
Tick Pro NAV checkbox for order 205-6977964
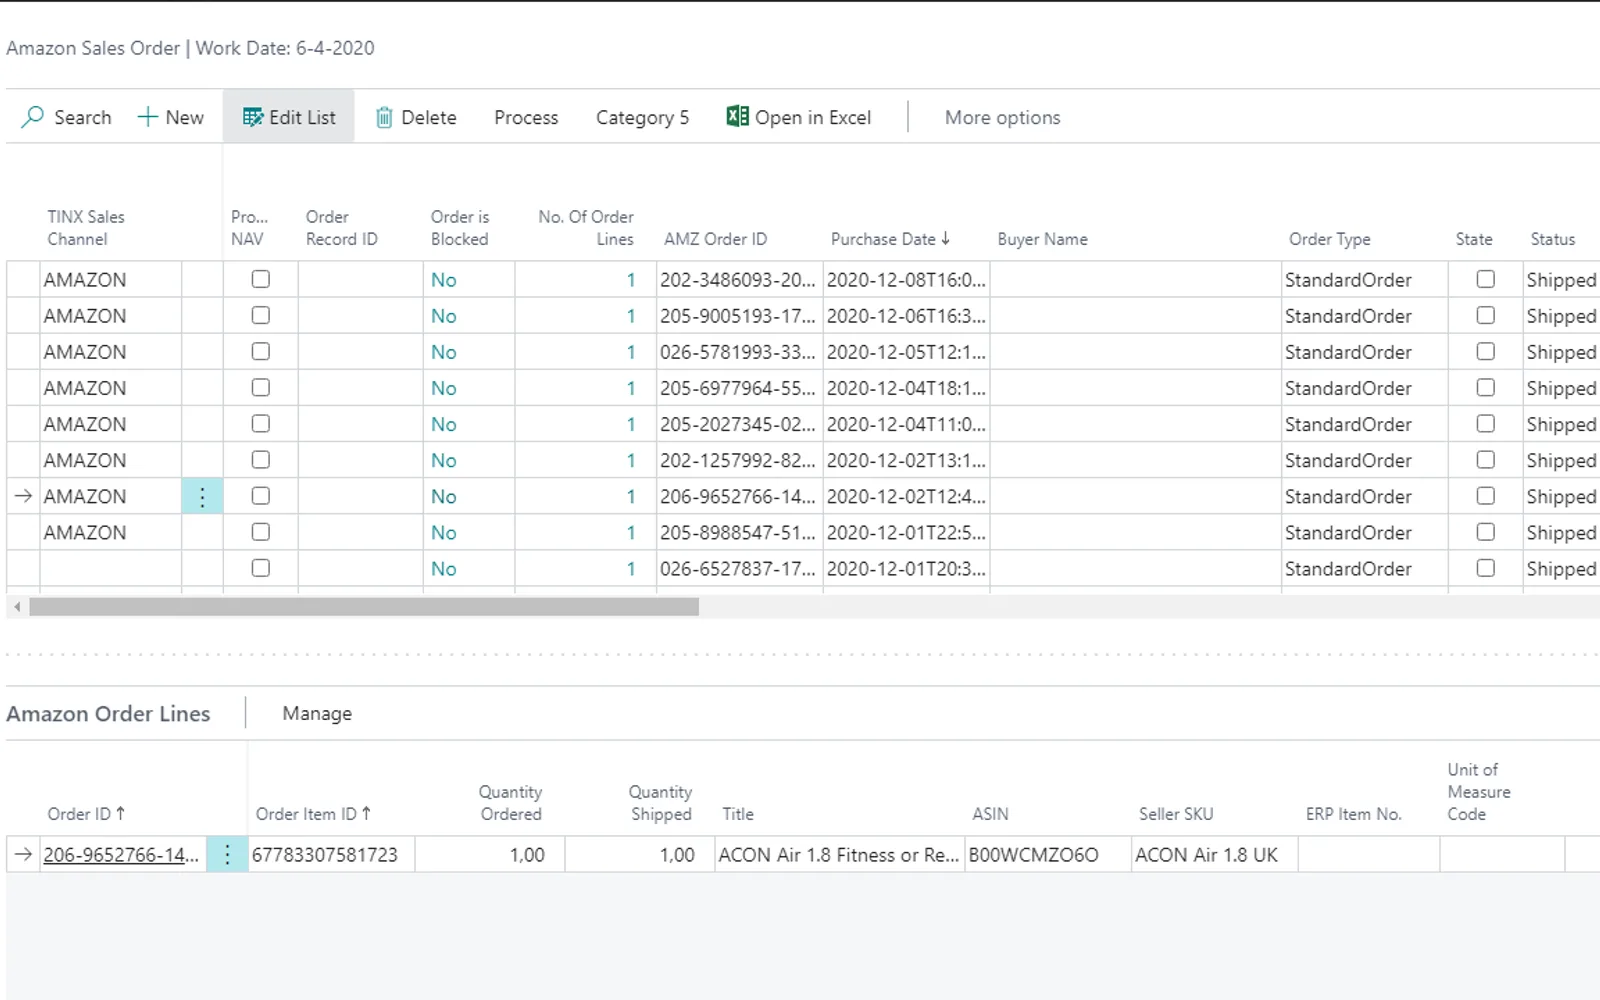pos(261,387)
